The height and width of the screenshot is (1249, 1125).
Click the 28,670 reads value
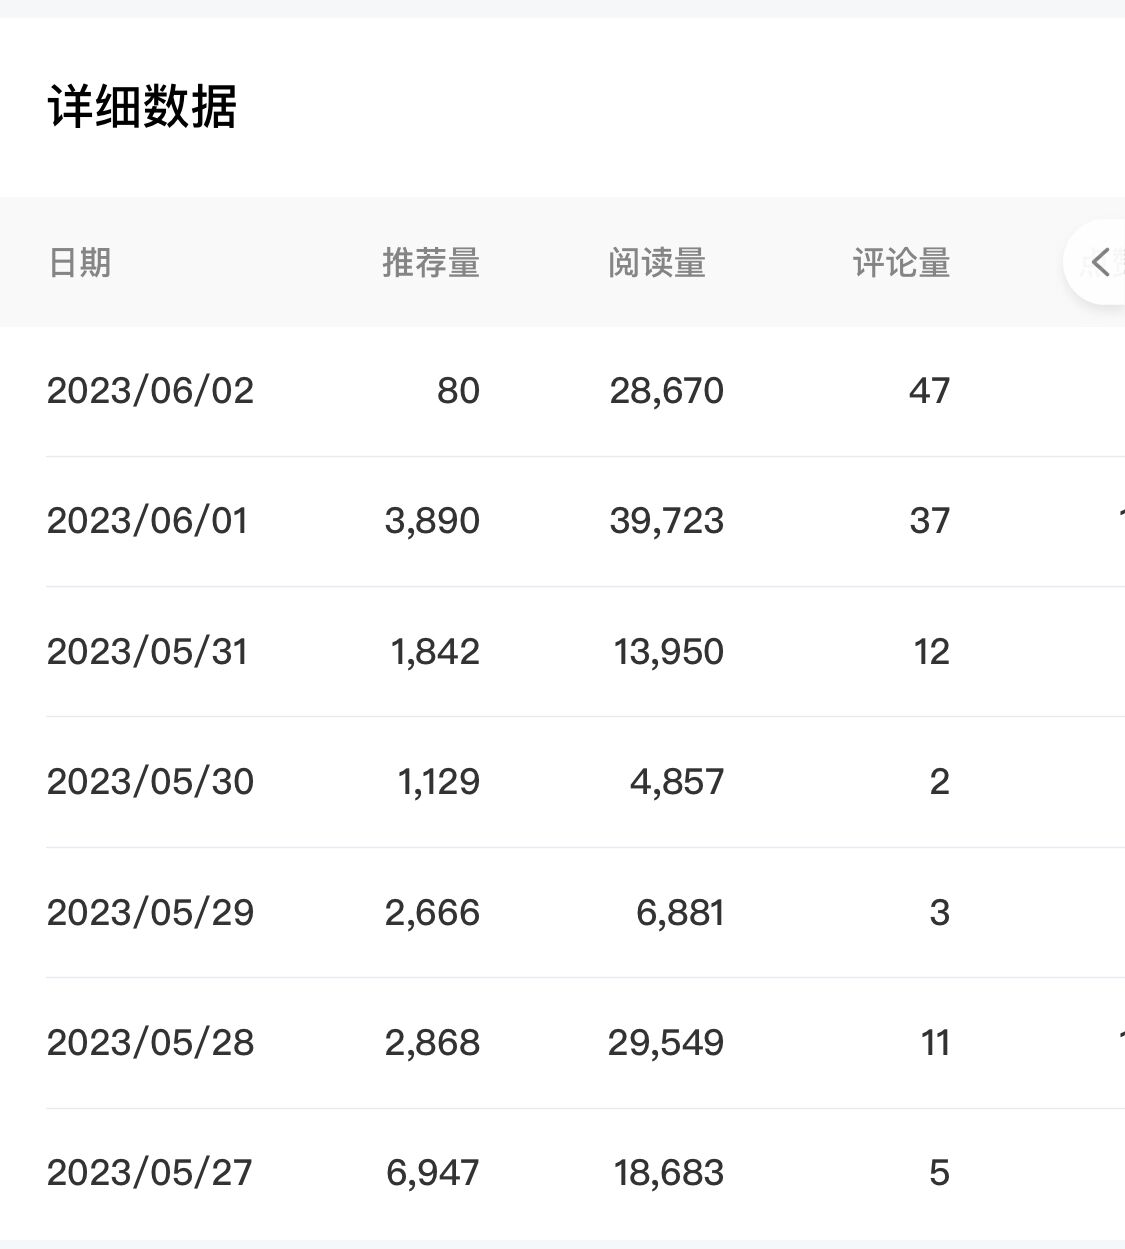[666, 391]
